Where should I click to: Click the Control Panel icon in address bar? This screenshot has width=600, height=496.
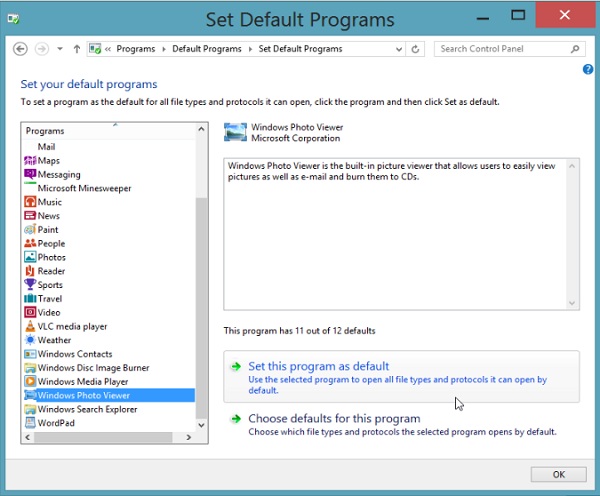(95, 49)
